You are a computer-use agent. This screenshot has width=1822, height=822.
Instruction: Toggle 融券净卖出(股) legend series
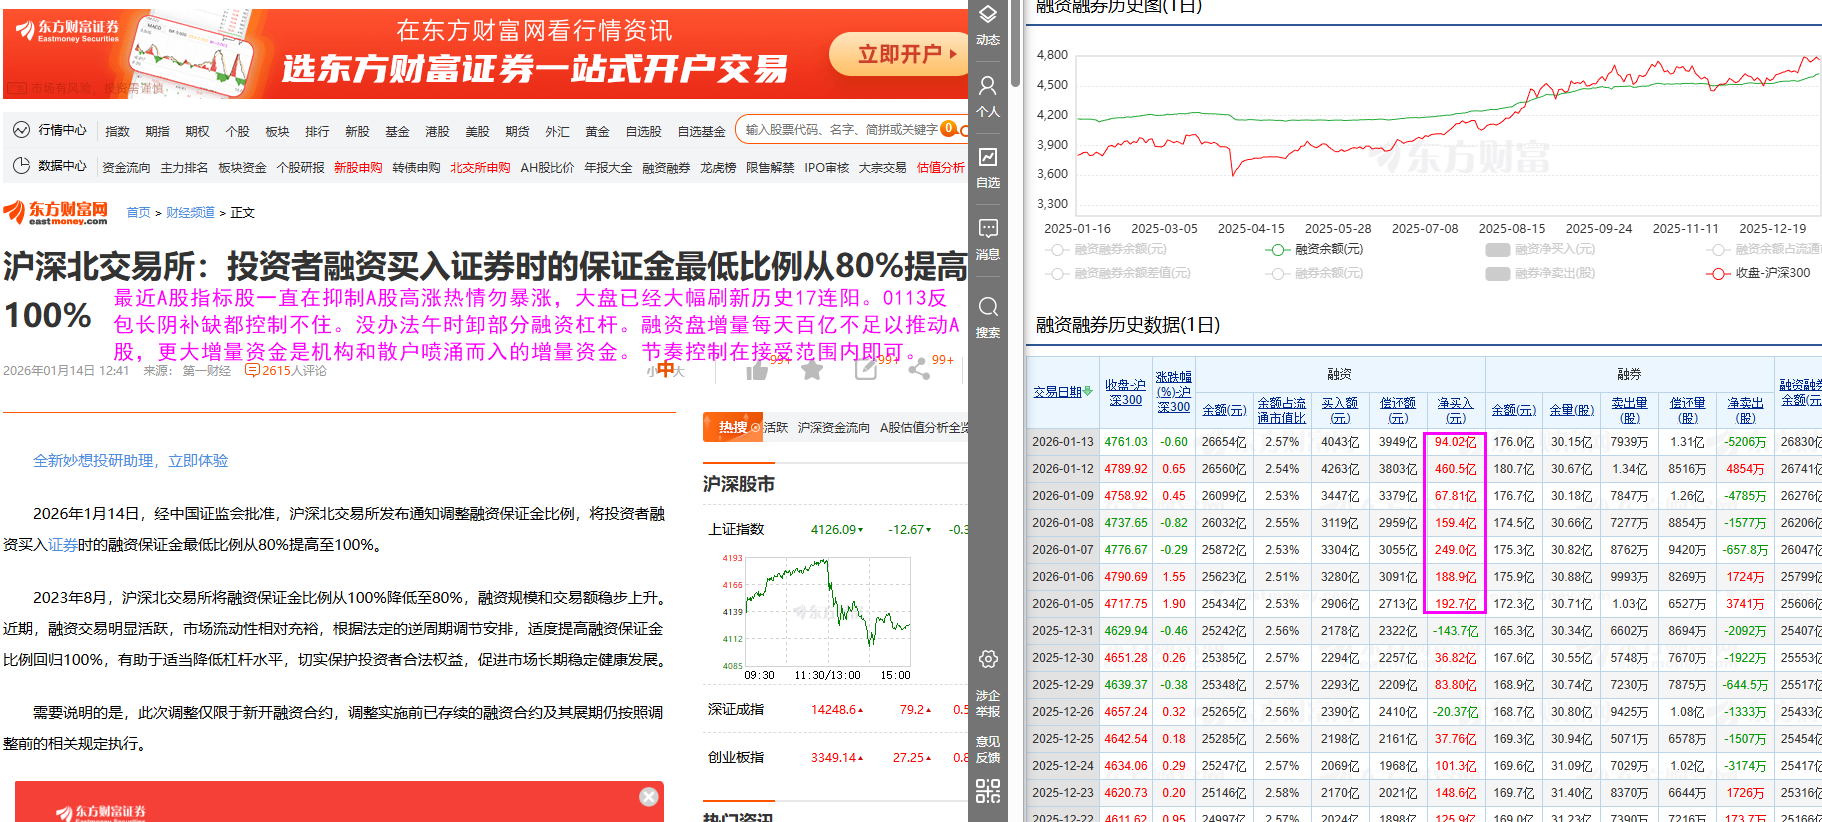tap(1540, 273)
